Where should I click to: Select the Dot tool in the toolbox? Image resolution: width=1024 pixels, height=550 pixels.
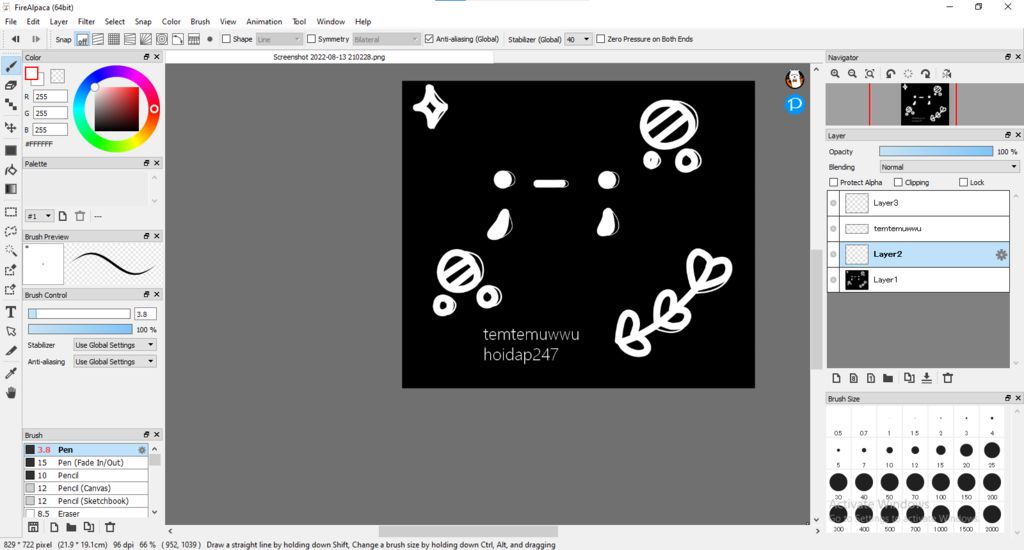[x=11, y=105]
